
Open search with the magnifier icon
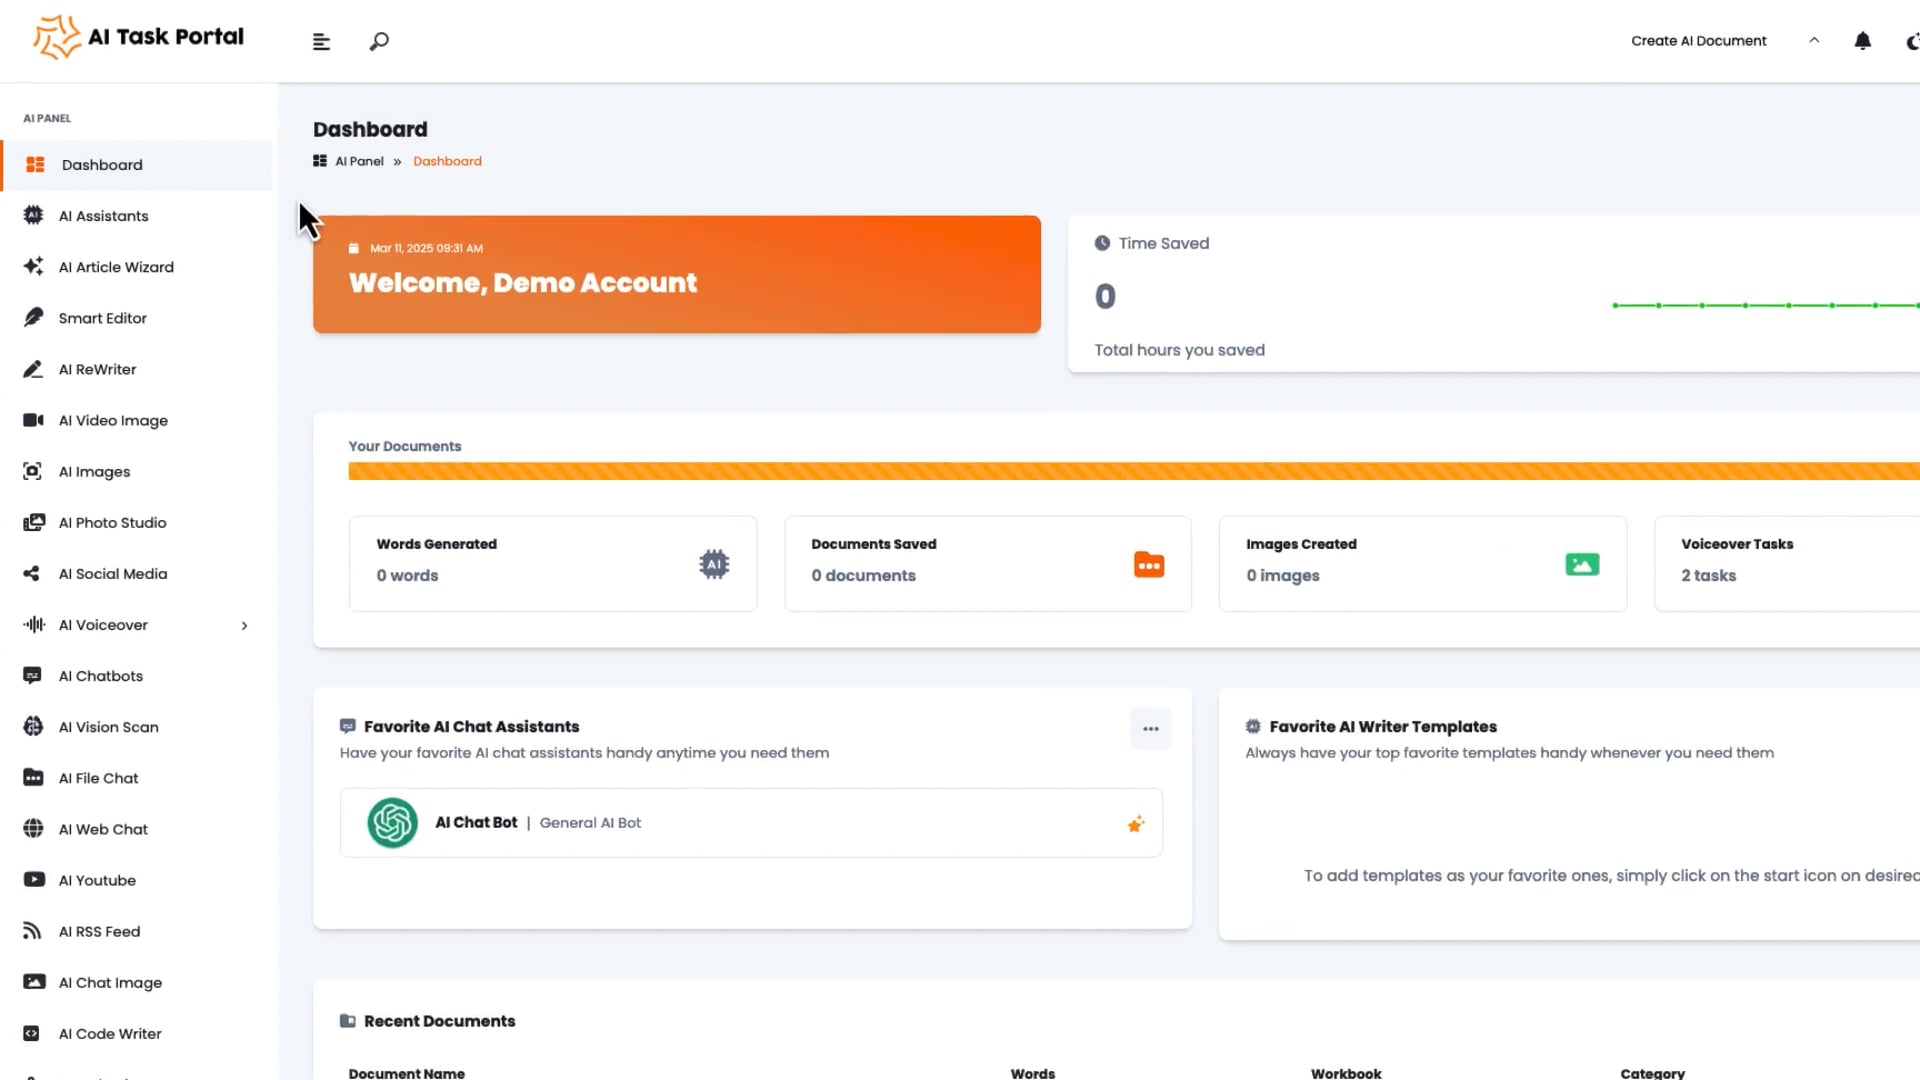[x=379, y=42]
